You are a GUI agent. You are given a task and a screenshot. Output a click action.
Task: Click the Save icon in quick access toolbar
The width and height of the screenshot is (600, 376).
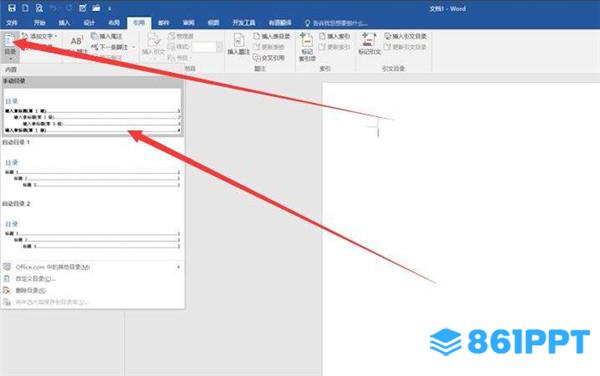[12, 8]
